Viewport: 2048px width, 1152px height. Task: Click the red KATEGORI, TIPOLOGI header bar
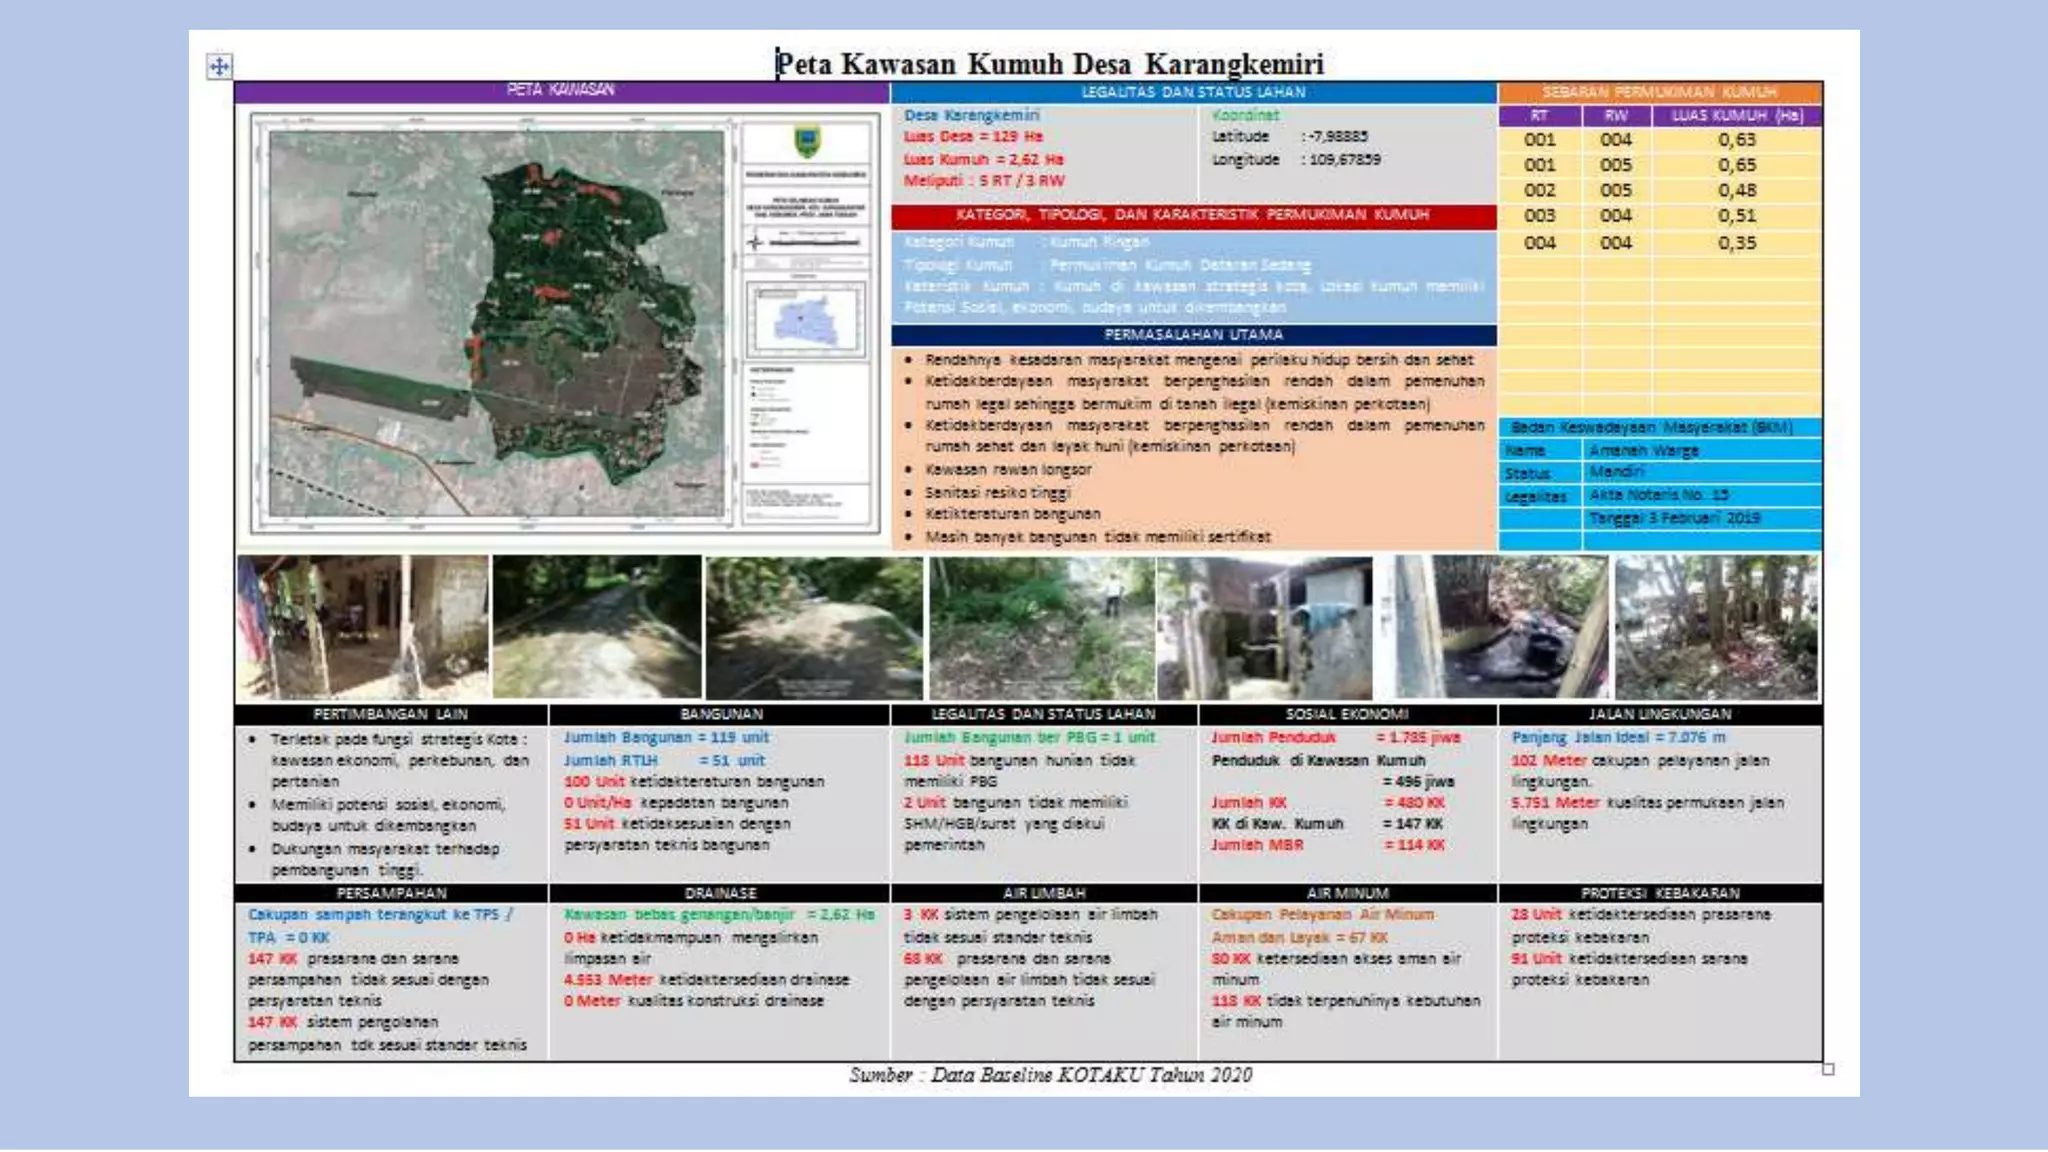[1192, 215]
